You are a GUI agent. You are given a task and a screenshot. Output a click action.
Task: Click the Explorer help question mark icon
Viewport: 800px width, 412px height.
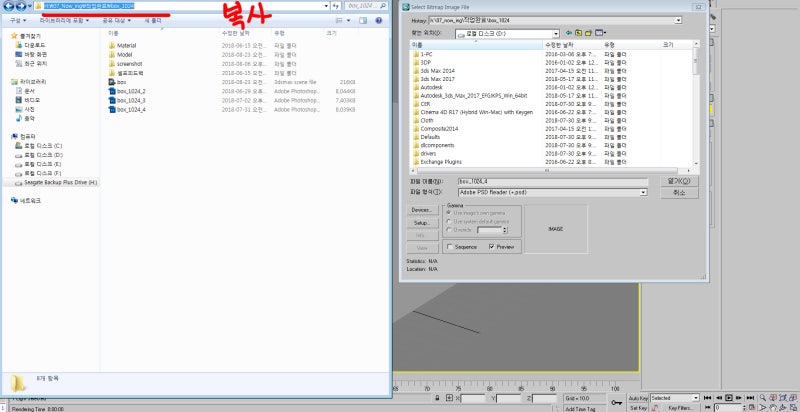pos(379,21)
